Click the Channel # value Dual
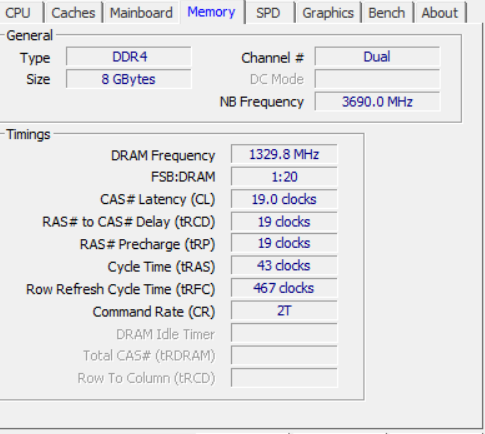485x434 pixels. click(377, 57)
